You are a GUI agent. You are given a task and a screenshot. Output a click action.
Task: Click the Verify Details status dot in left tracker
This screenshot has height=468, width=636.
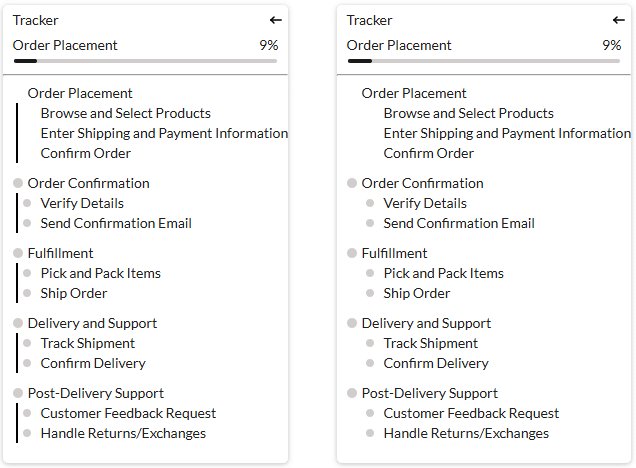29,203
